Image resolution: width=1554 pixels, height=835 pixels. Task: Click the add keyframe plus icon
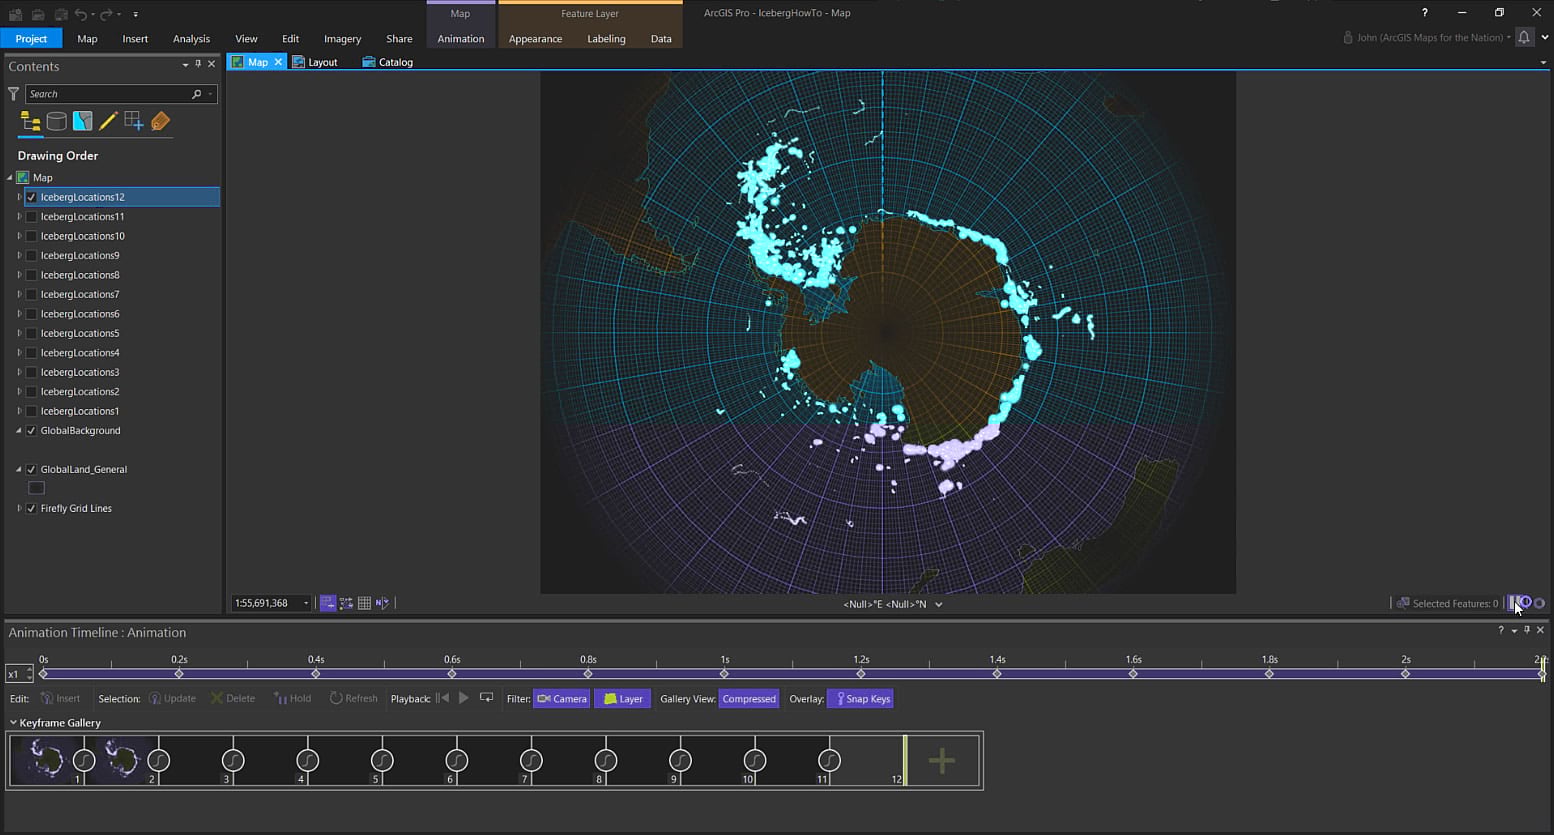click(x=941, y=761)
